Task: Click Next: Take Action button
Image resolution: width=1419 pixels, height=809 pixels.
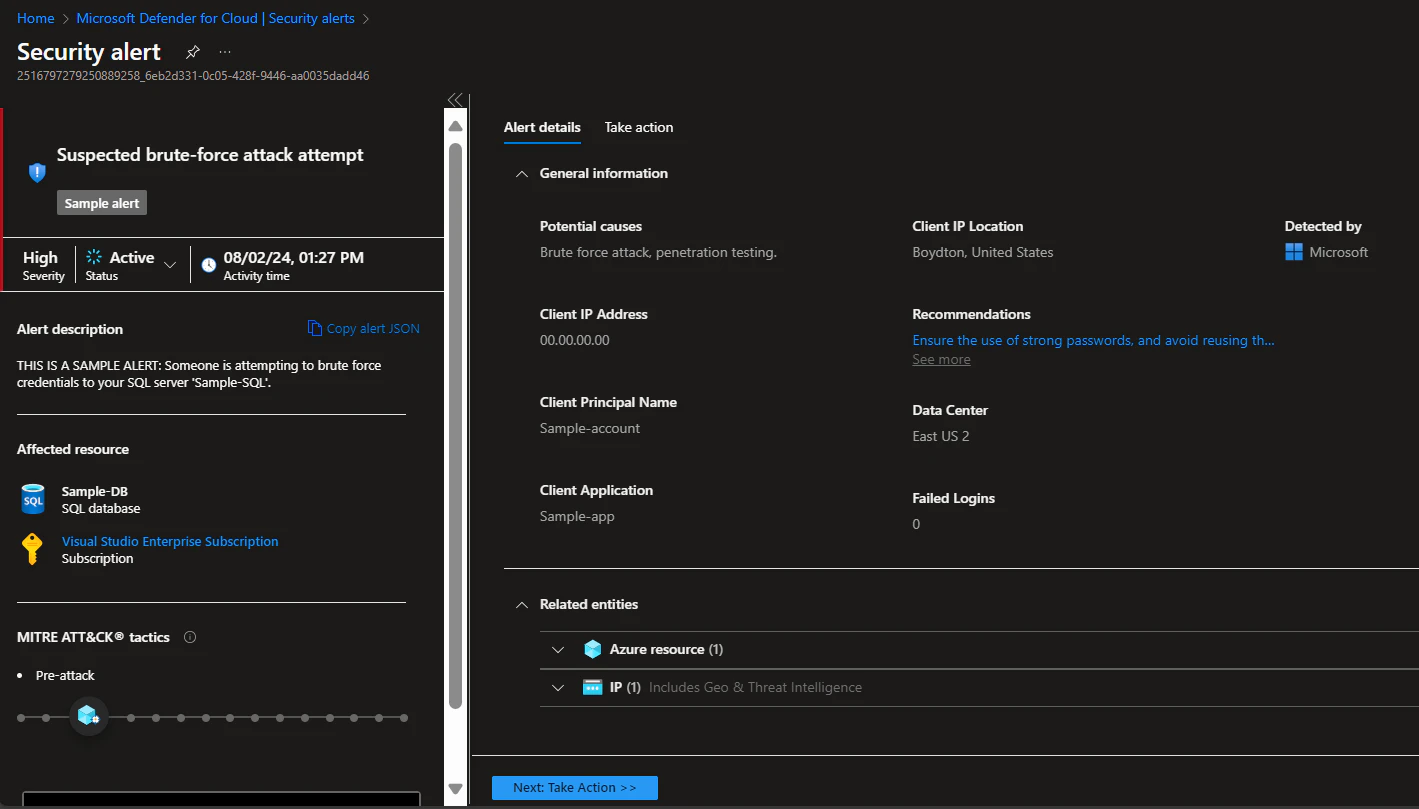Action: (575, 787)
